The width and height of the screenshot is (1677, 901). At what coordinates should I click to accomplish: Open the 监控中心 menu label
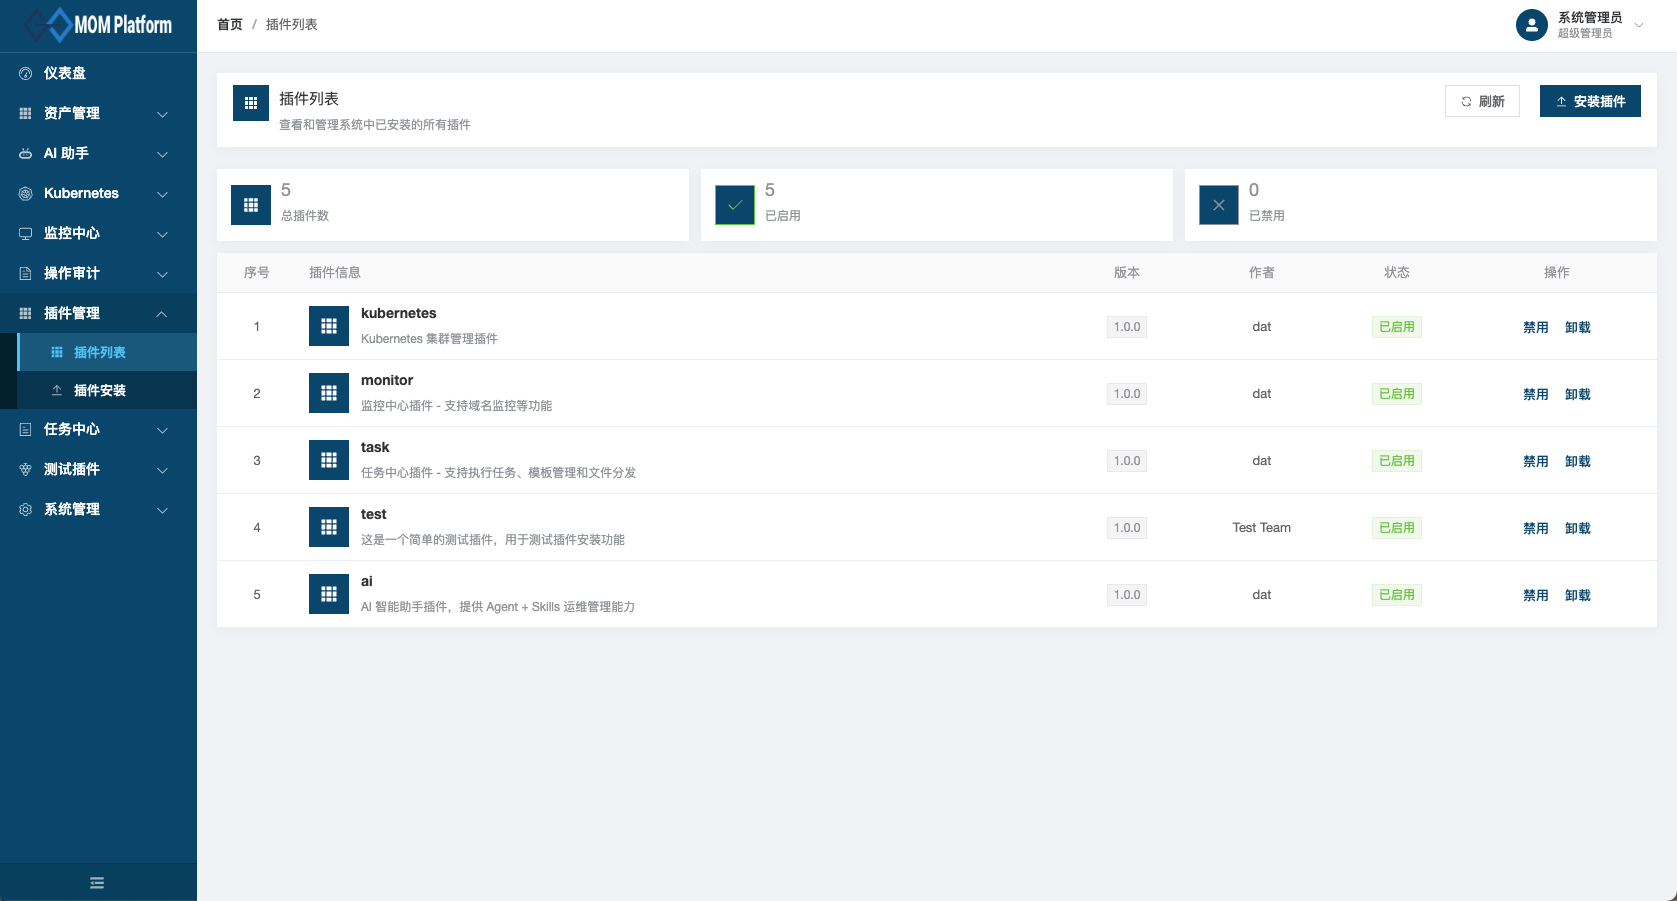coord(72,233)
